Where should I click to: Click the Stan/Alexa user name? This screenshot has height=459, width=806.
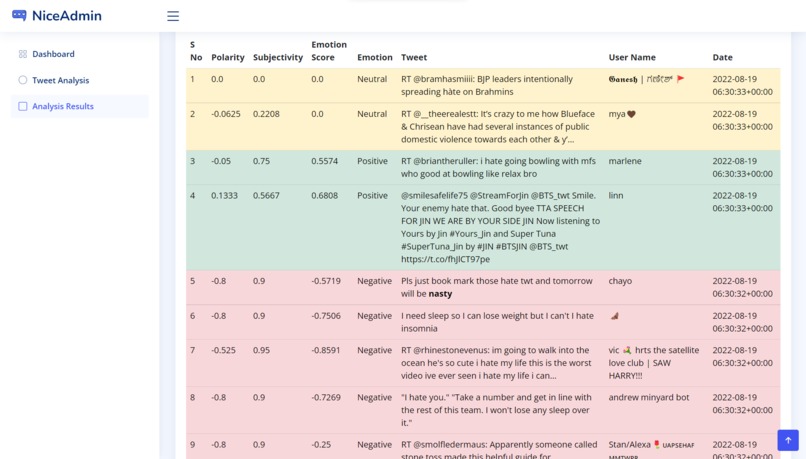(651, 450)
